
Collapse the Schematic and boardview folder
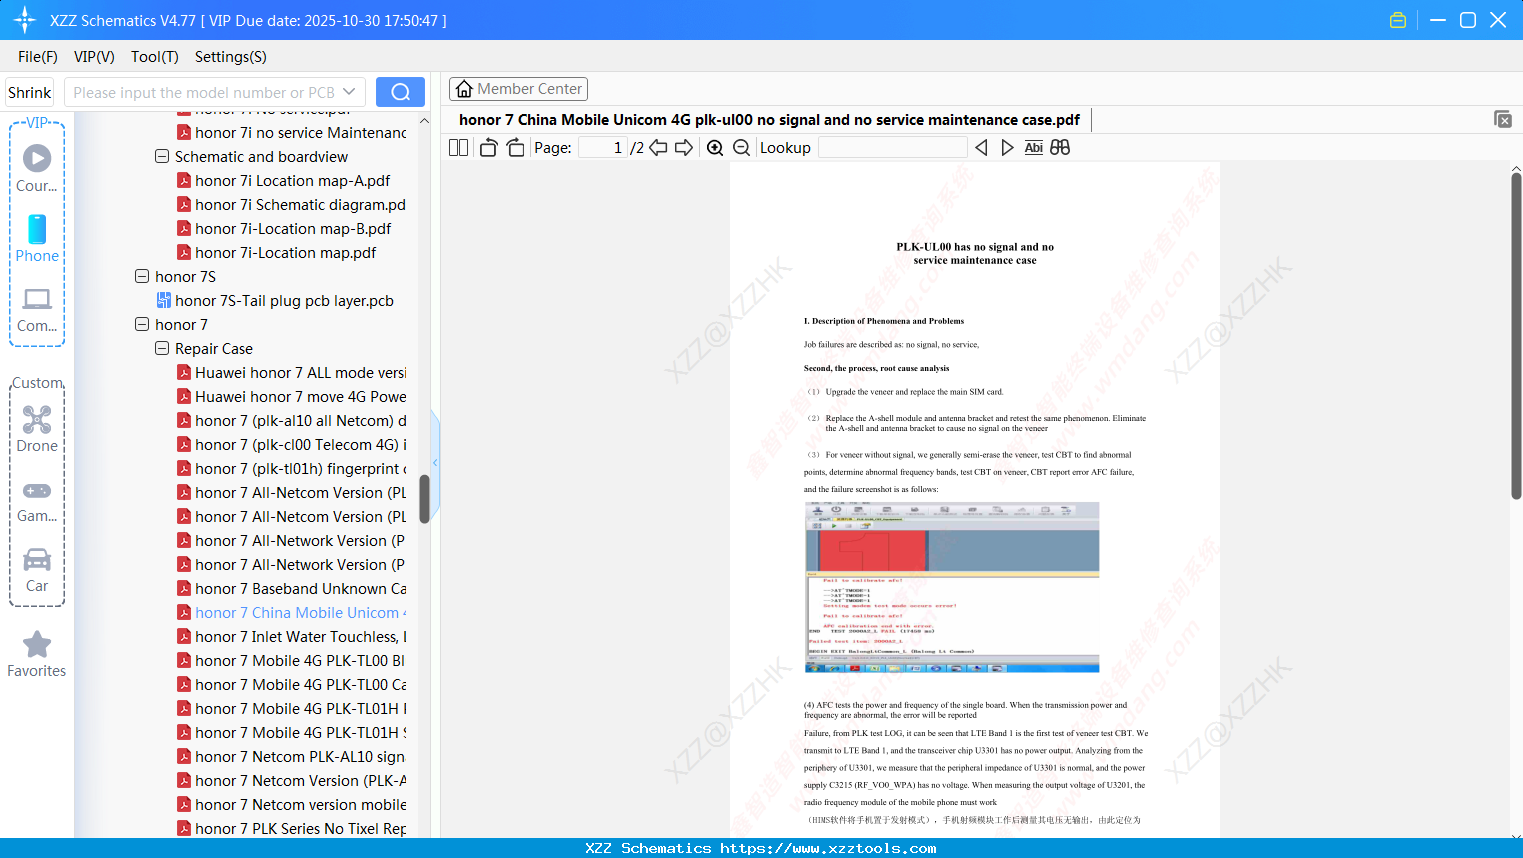[x=162, y=157]
